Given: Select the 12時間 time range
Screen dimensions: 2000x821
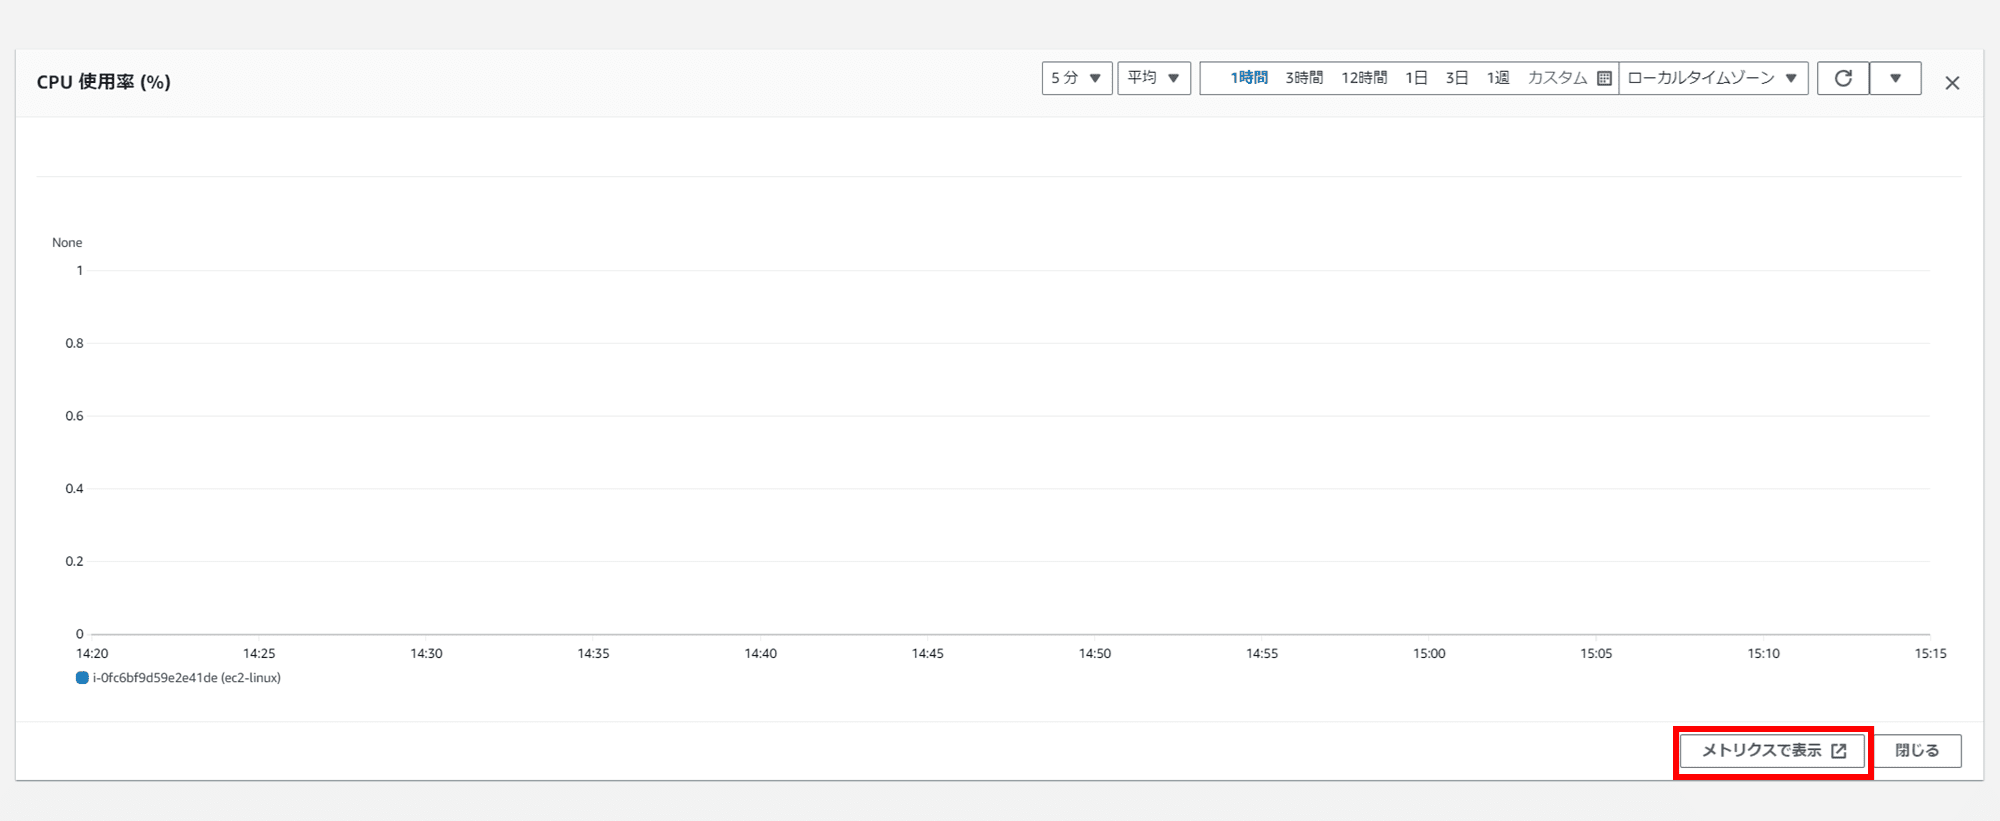Looking at the screenshot, I should pyautogui.click(x=1364, y=78).
